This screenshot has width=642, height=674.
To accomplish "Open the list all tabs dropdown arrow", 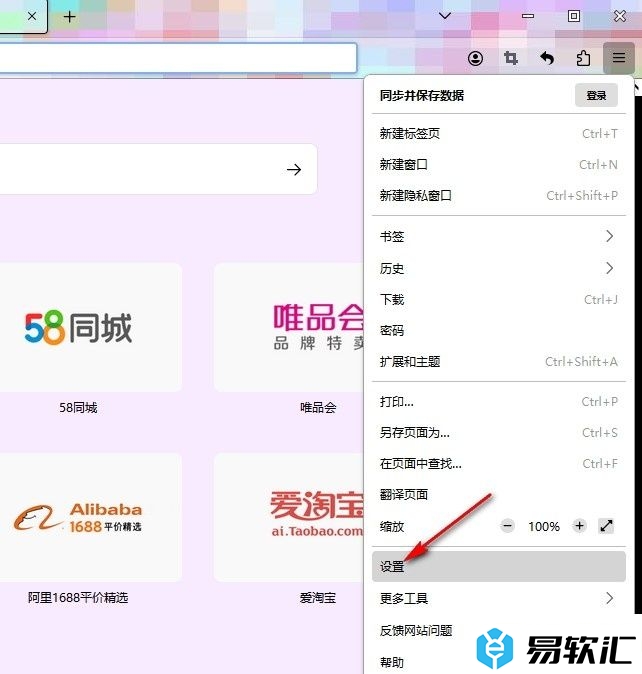I will pos(445,16).
